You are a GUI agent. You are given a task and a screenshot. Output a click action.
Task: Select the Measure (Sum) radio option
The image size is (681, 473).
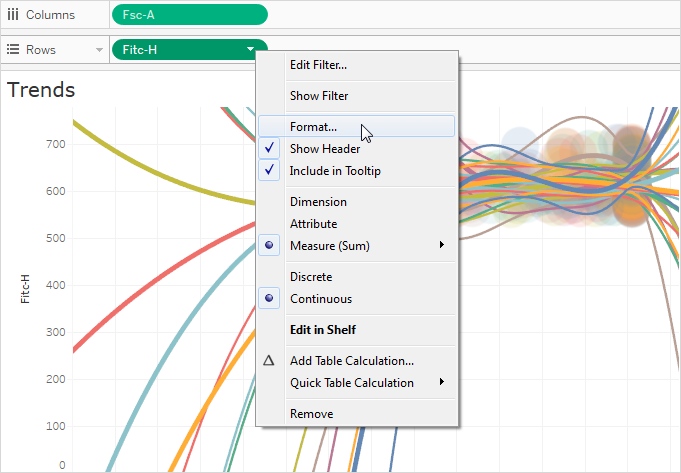(x=269, y=245)
